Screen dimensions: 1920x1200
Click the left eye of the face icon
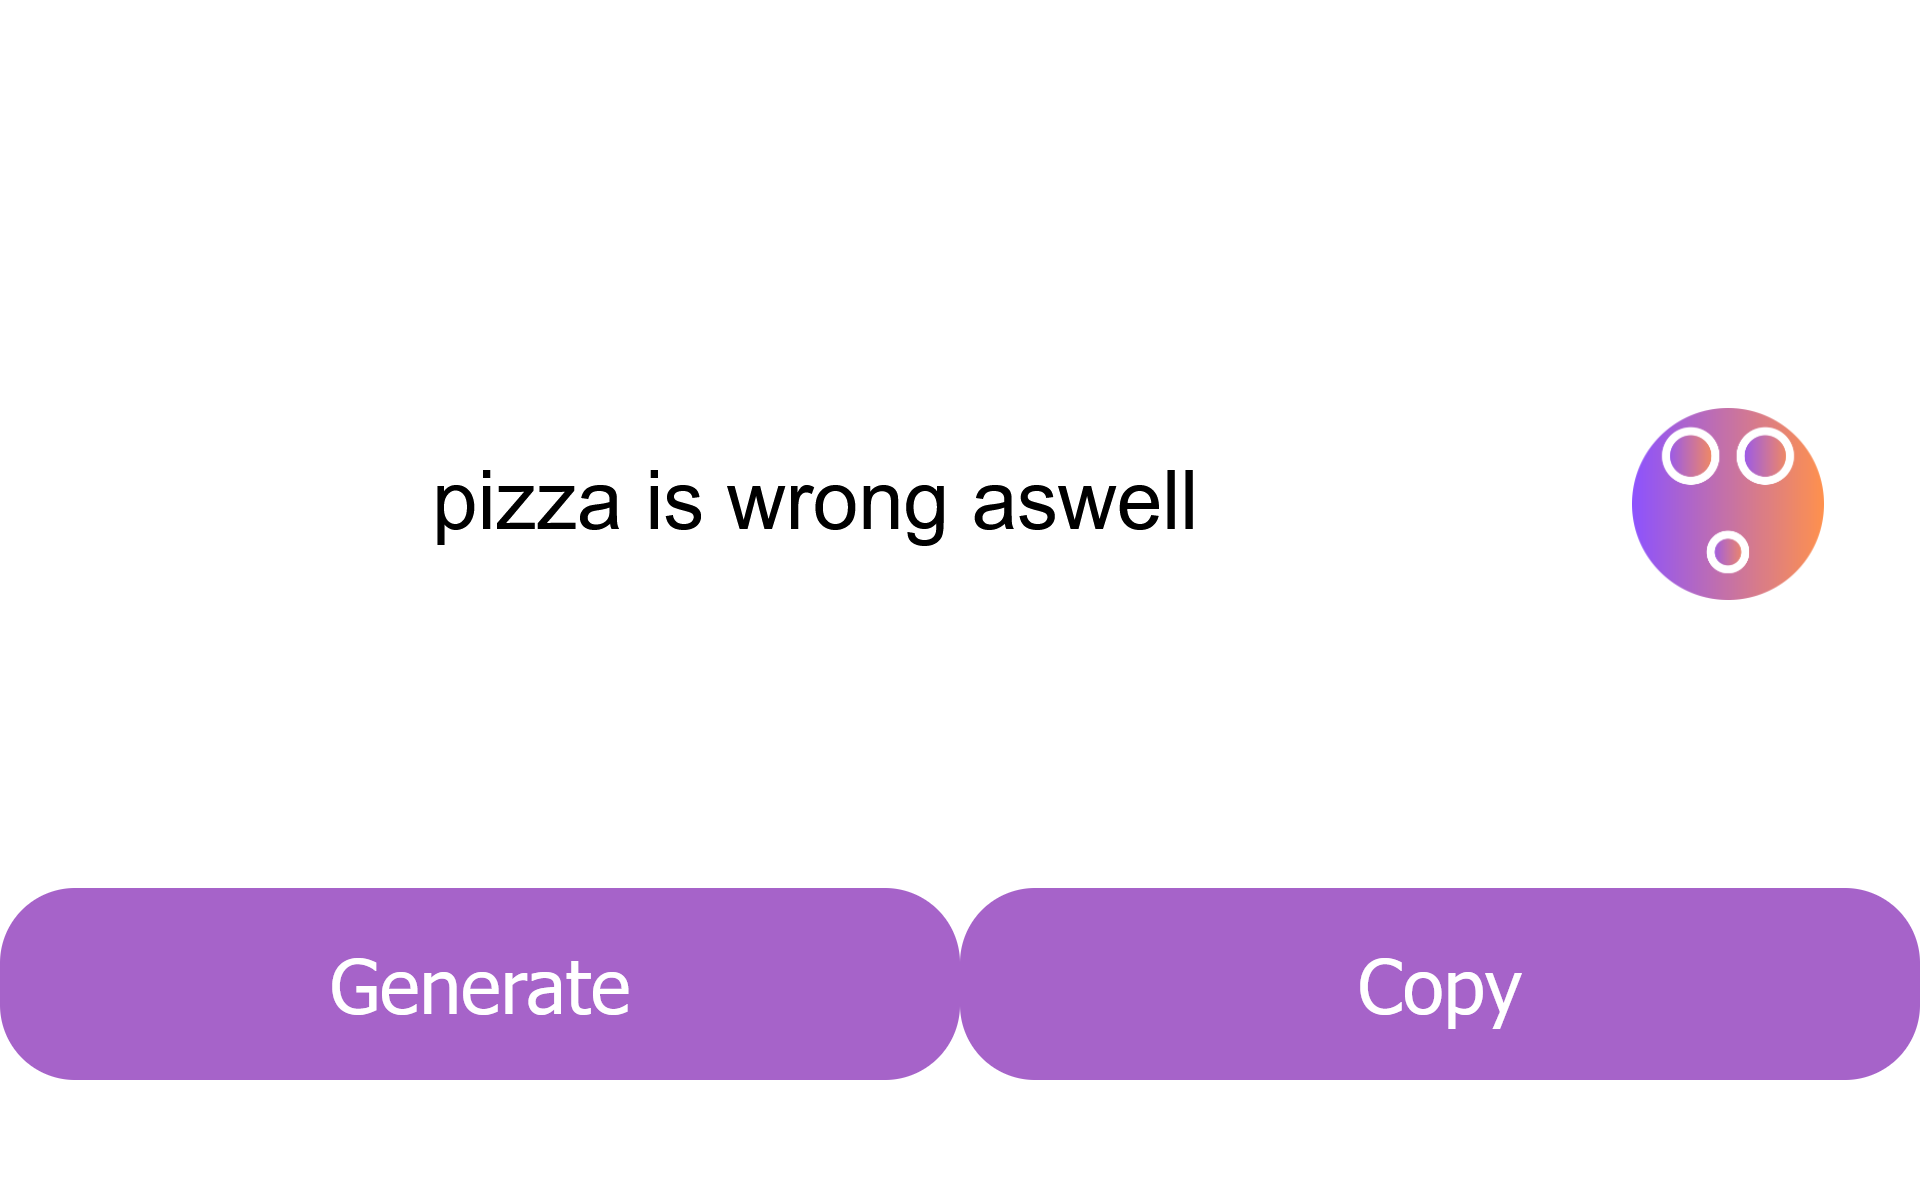1690,456
